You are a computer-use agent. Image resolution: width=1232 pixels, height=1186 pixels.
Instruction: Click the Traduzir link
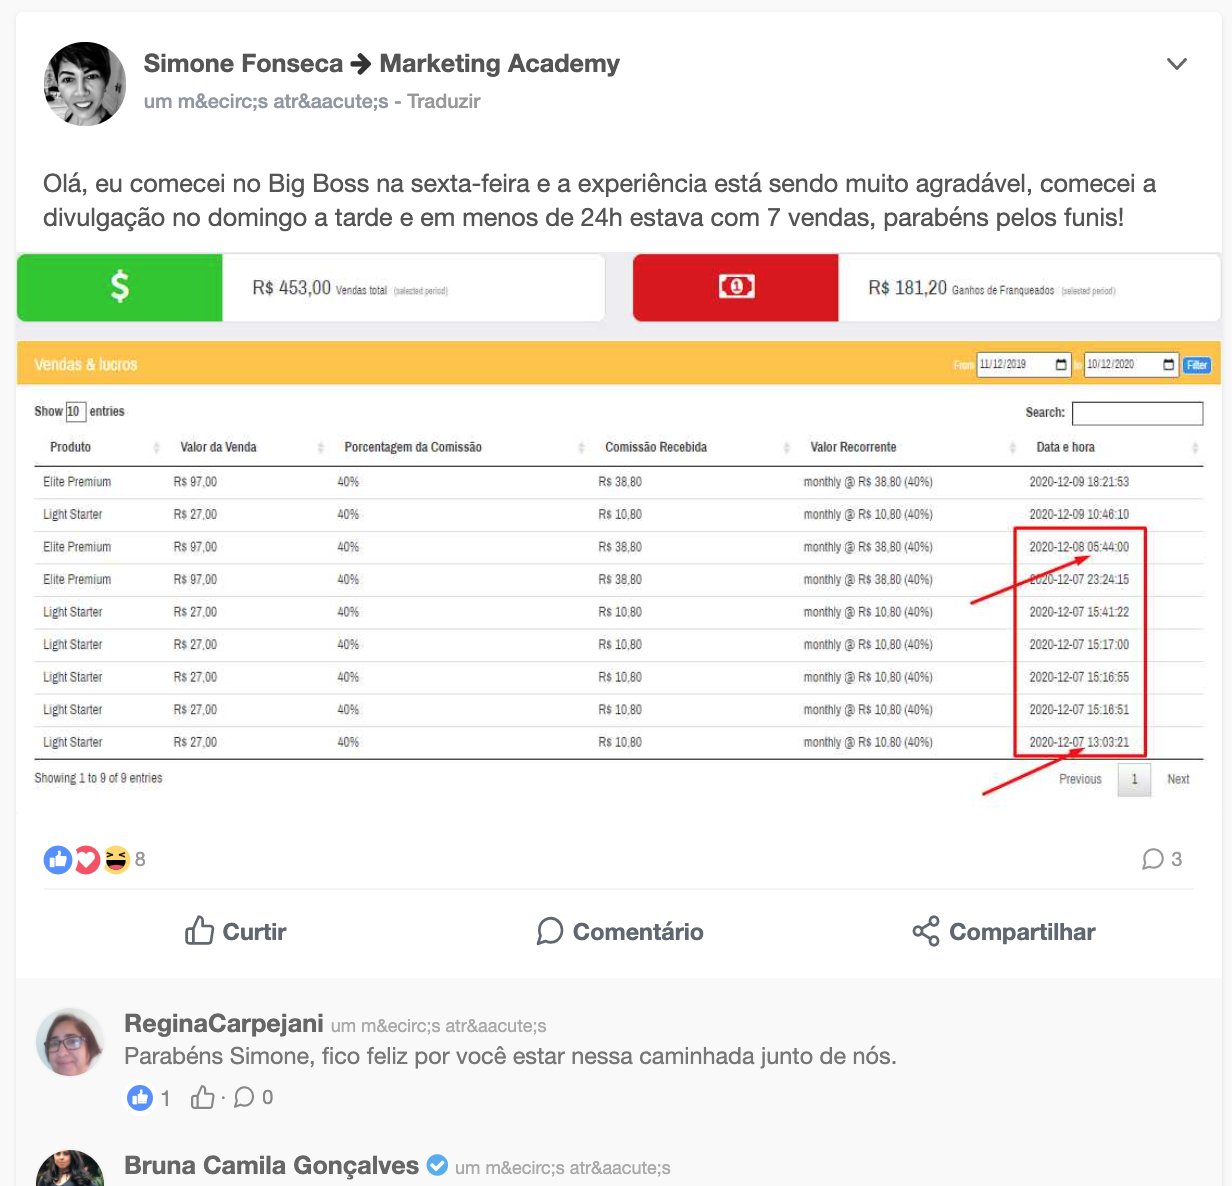point(444,101)
